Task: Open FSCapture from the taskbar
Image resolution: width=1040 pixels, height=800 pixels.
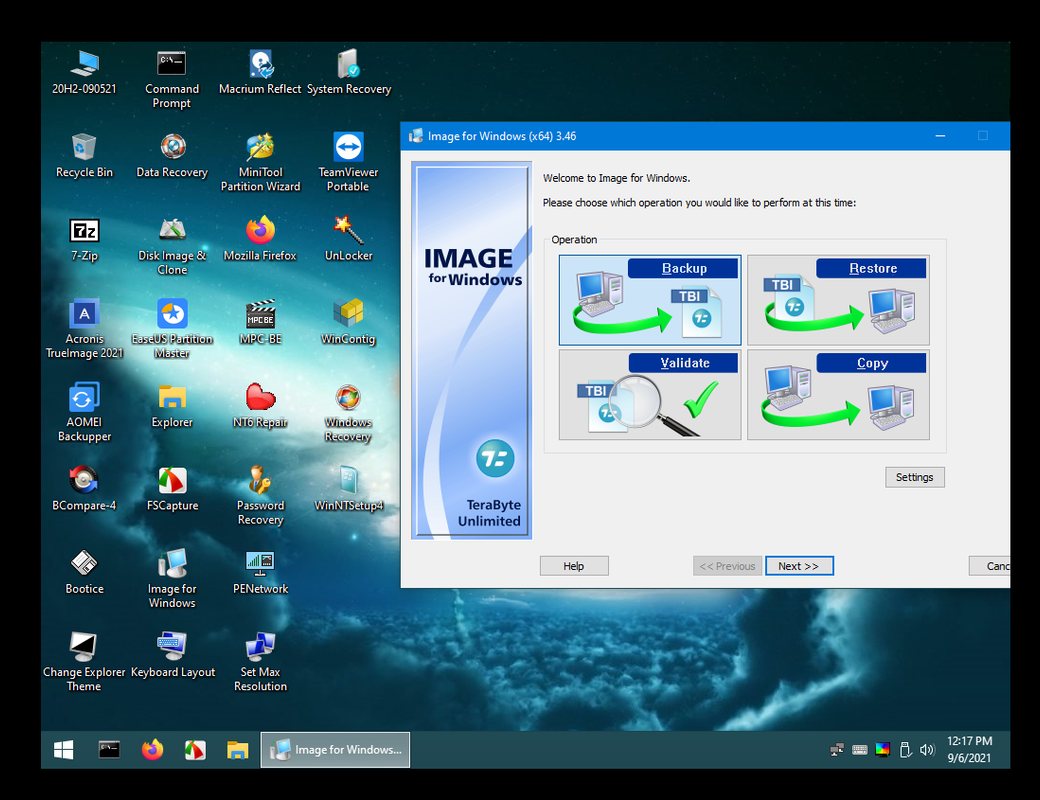Action: (195, 750)
